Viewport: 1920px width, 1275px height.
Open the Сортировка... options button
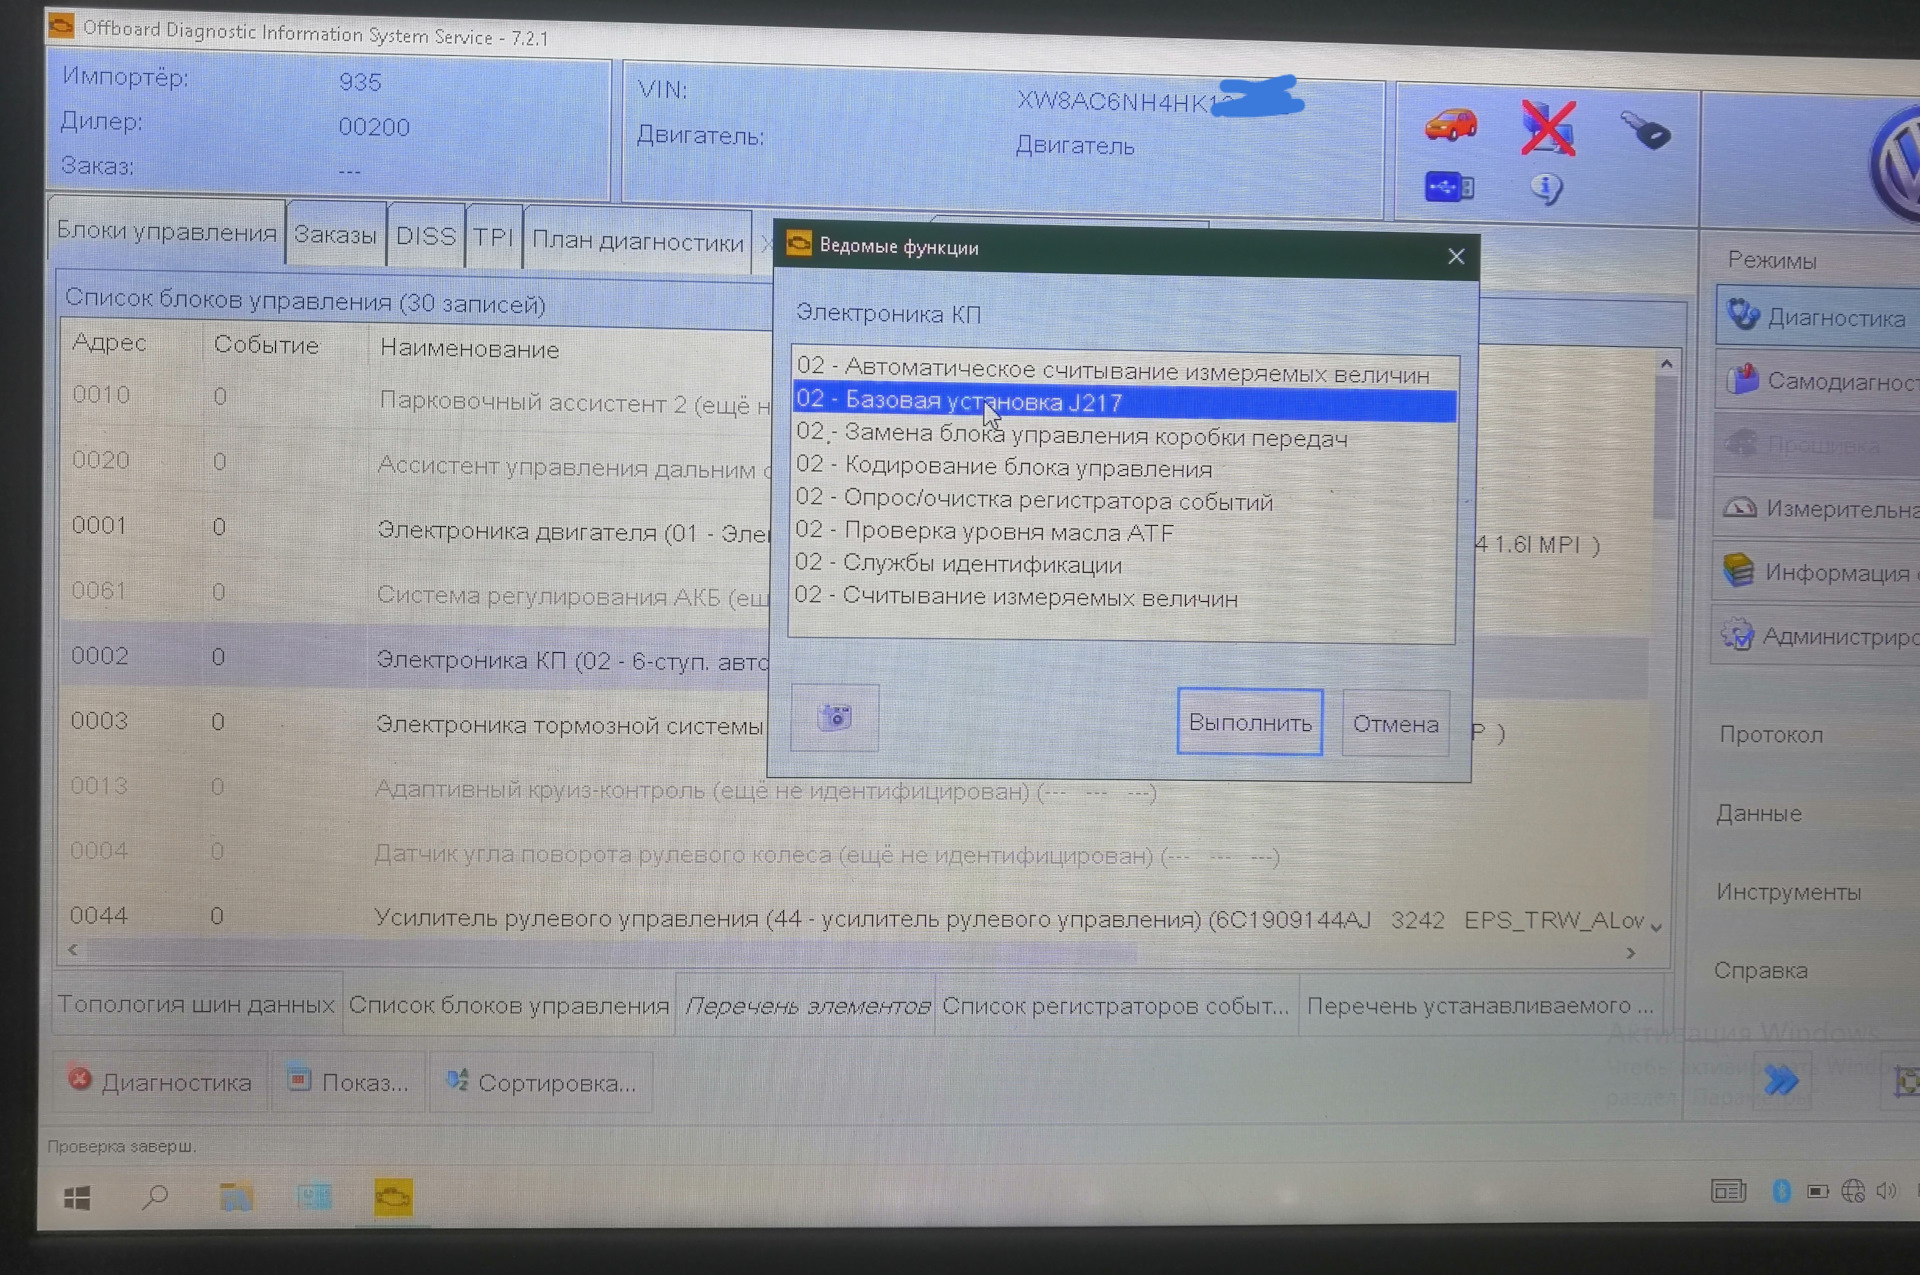coord(541,1083)
